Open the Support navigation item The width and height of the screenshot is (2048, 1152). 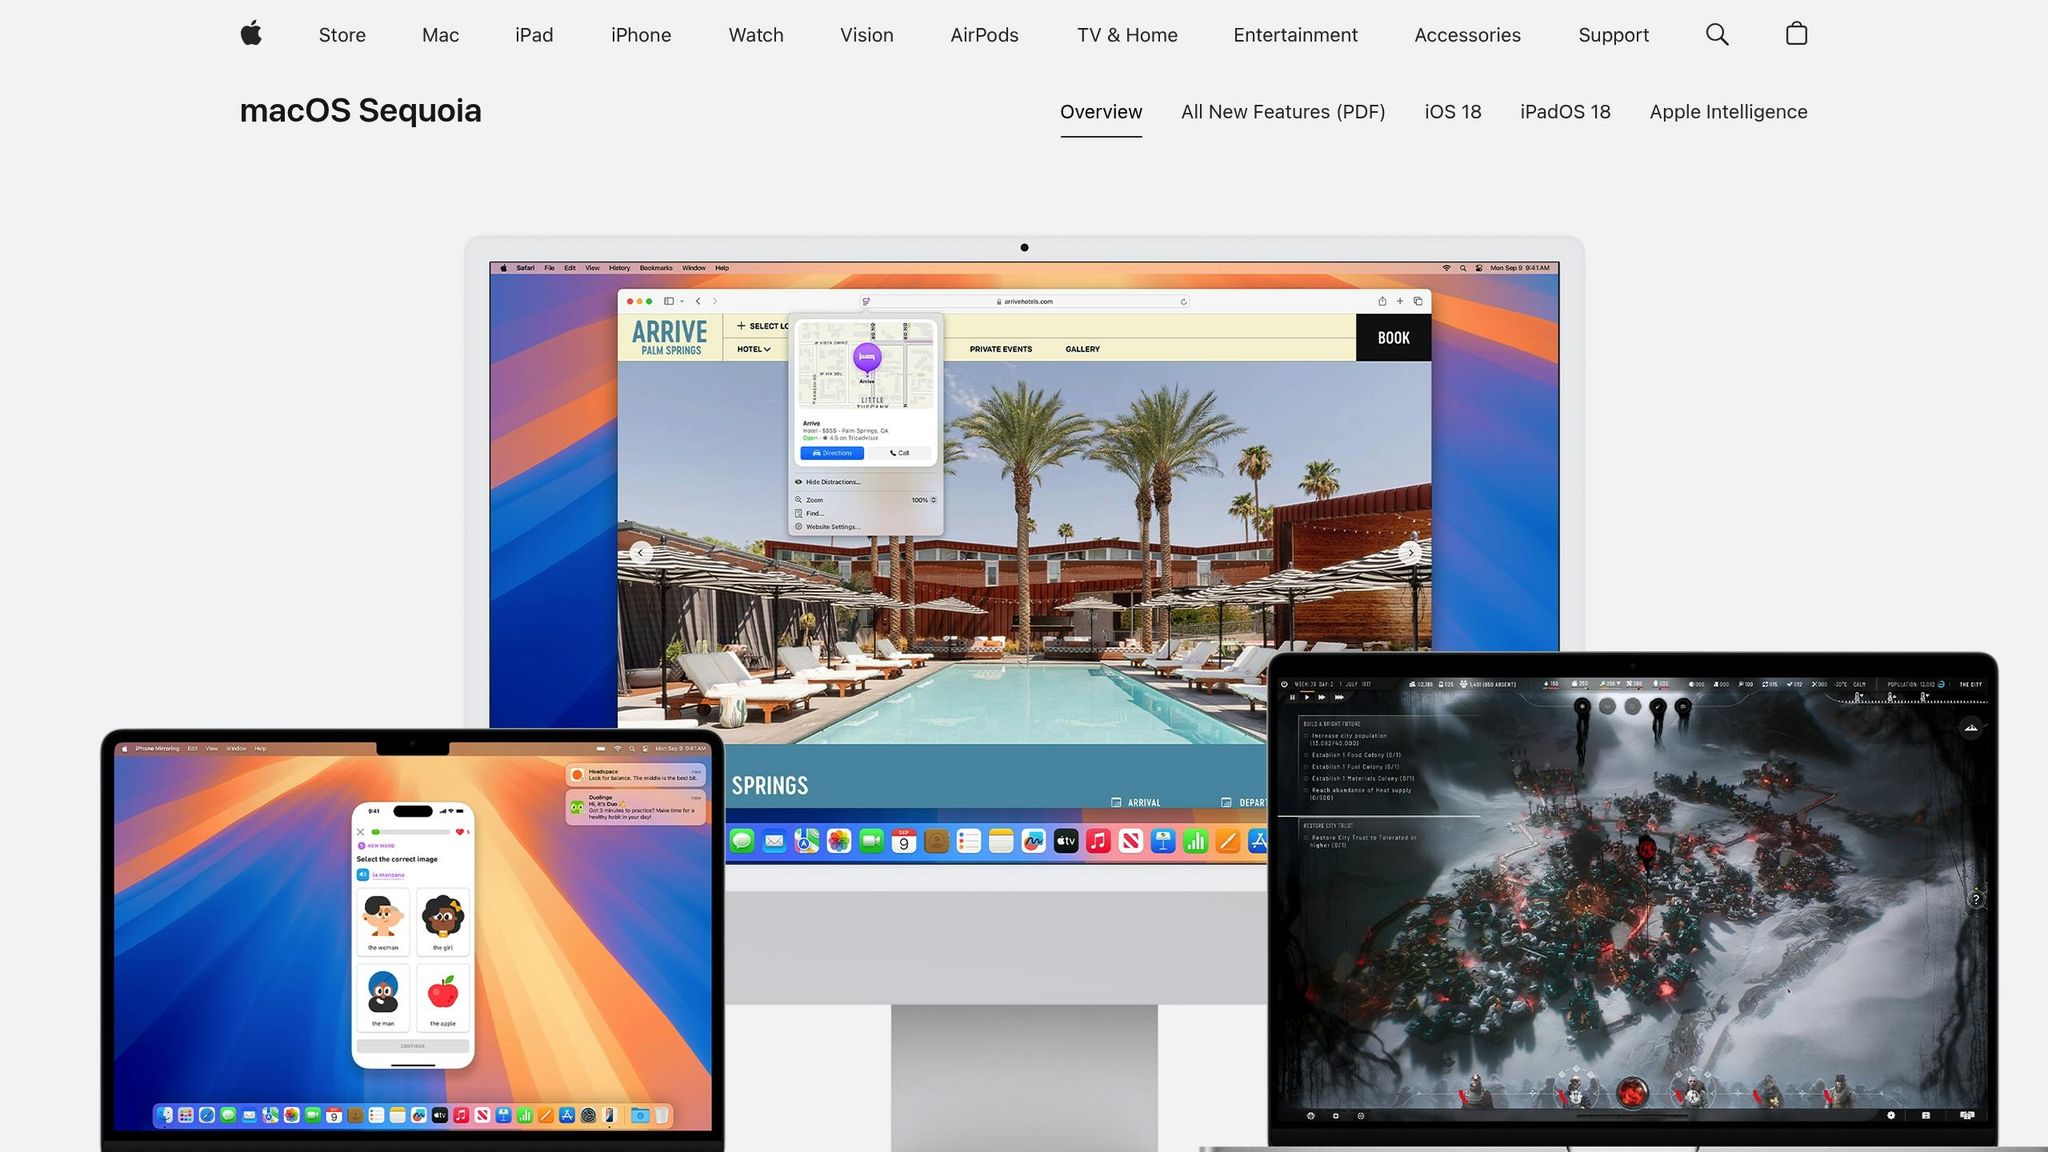tap(1613, 35)
